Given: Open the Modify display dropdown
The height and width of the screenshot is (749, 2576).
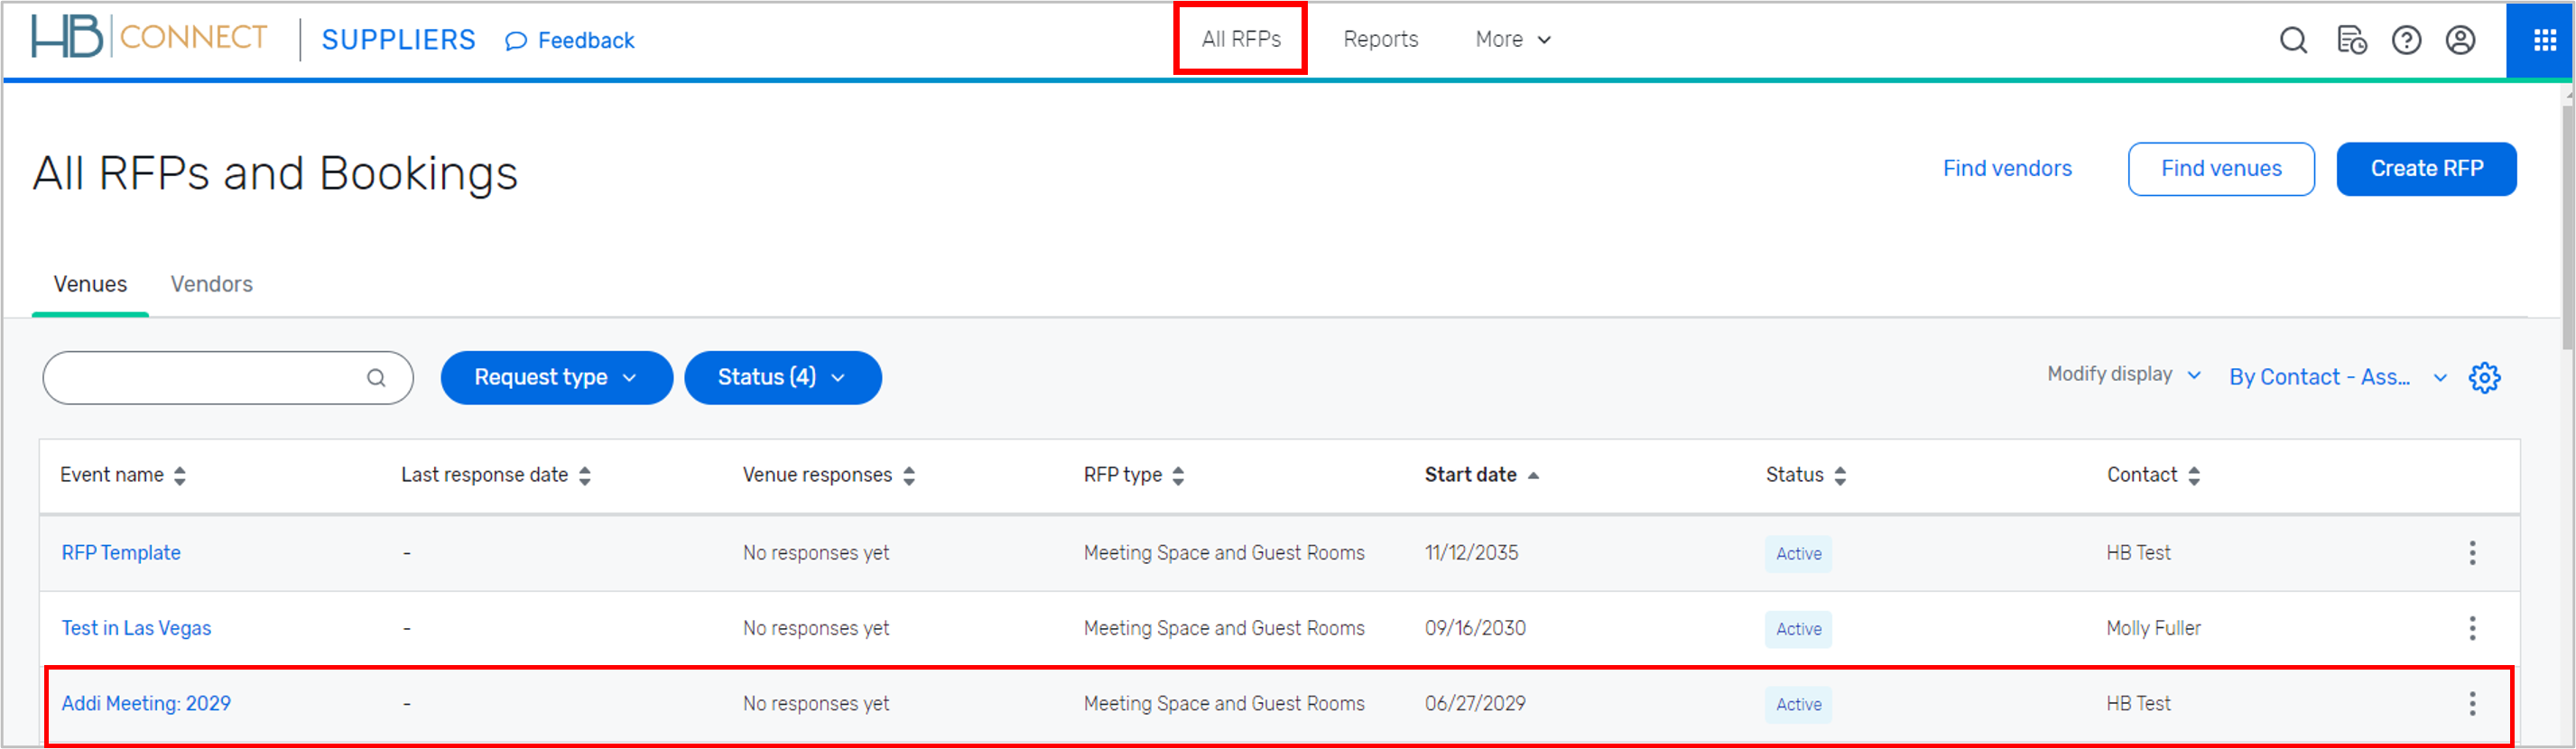Looking at the screenshot, I should 2123,374.
